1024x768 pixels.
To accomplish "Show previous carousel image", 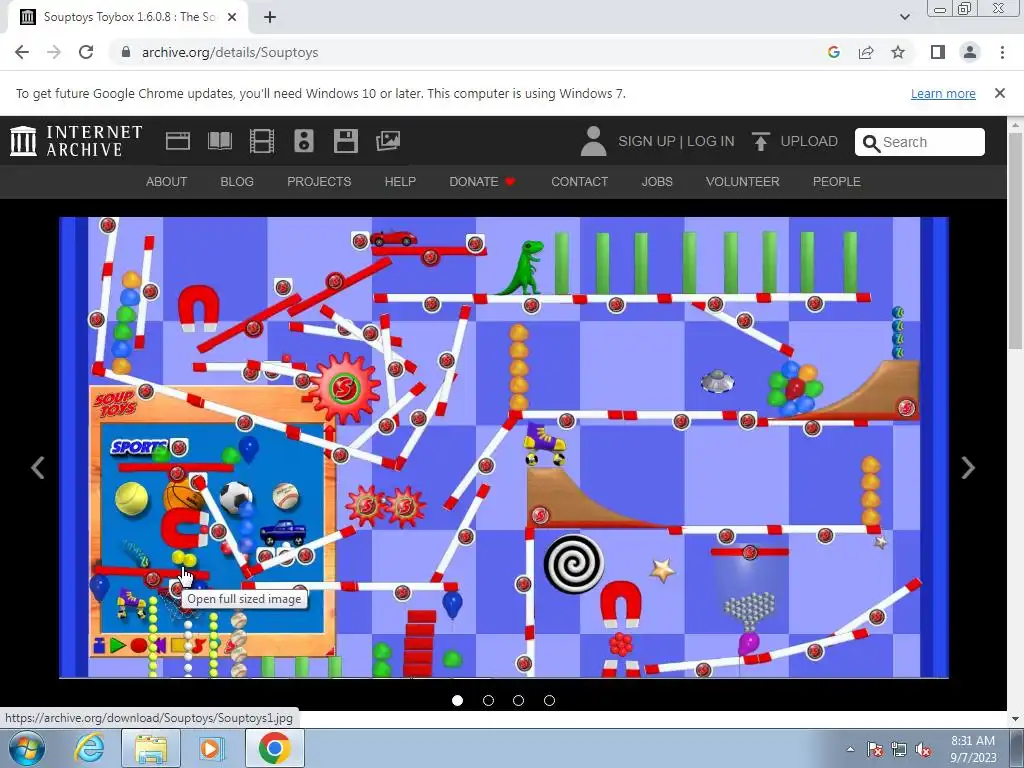I will pos(38,468).
